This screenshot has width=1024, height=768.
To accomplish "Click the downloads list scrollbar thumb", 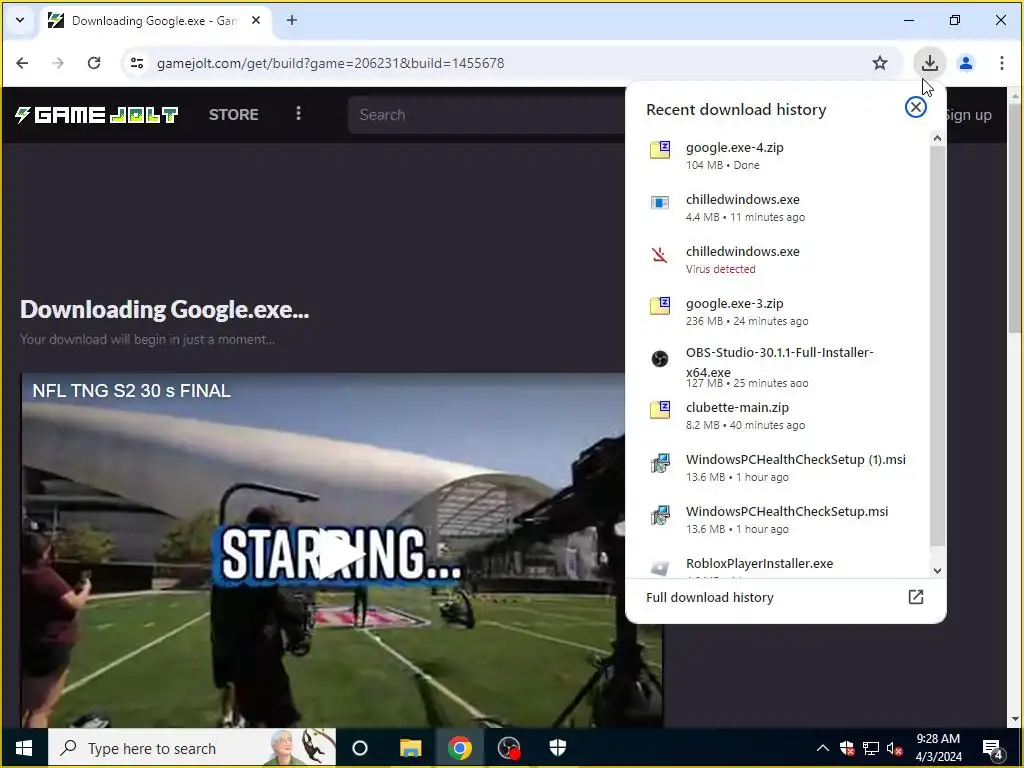I will click(937, 346).
